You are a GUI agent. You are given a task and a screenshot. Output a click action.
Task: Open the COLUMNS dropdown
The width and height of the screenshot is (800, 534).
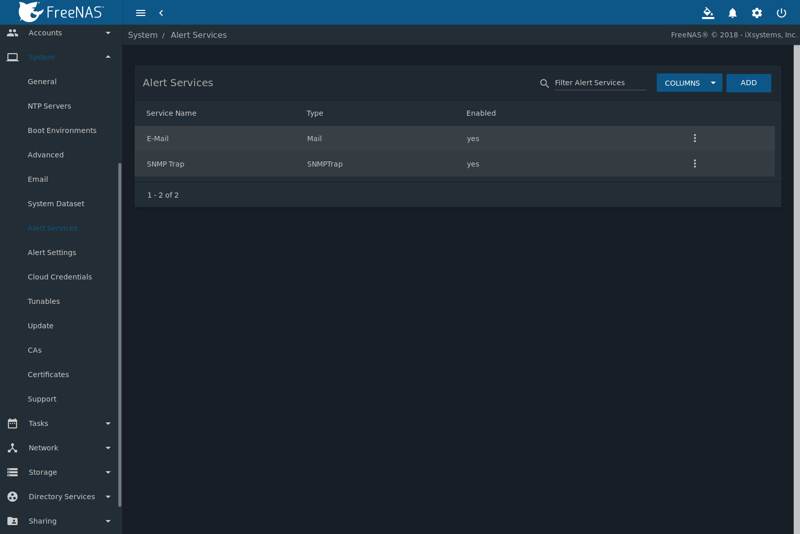tap(689, 83)
